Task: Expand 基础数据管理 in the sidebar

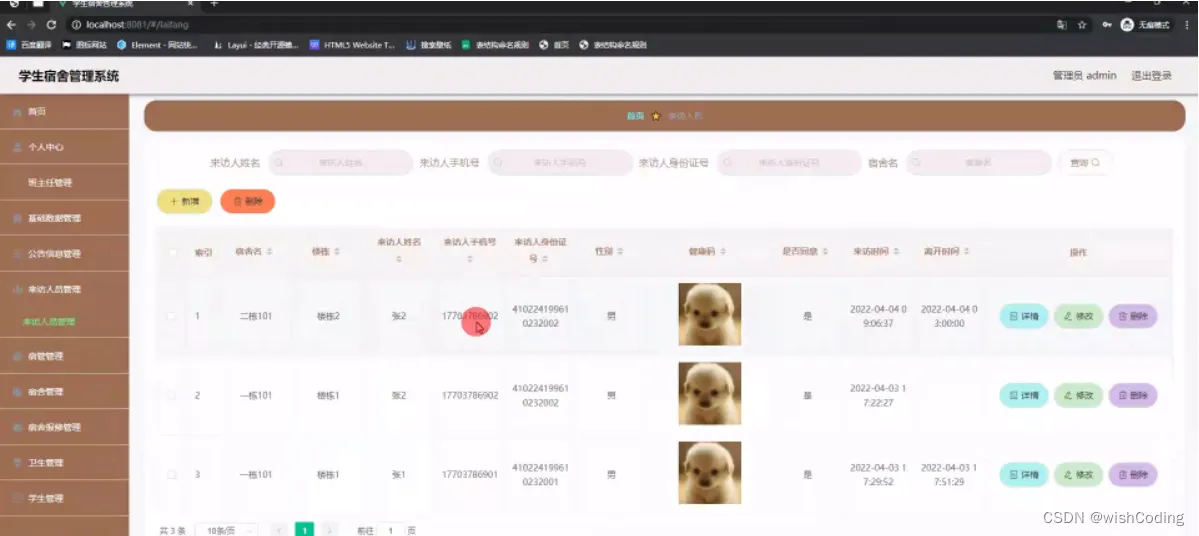Action: (64, 218)
